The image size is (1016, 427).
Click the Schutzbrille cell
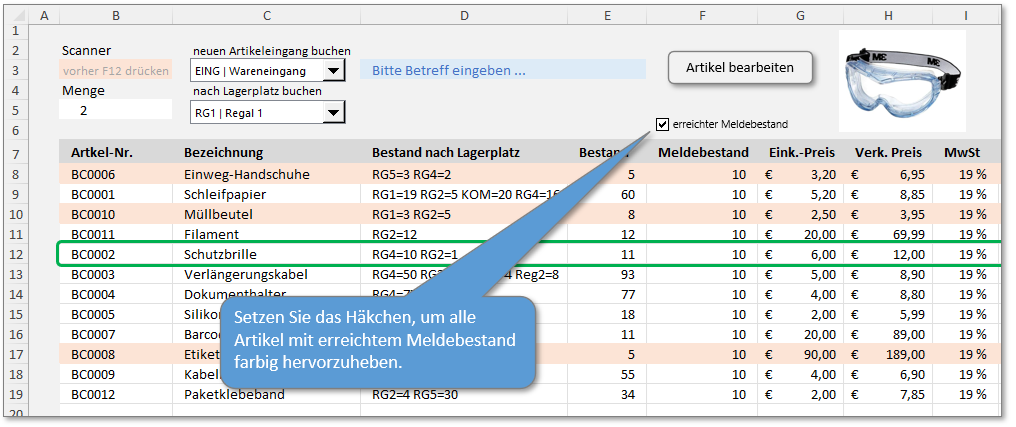266,255
